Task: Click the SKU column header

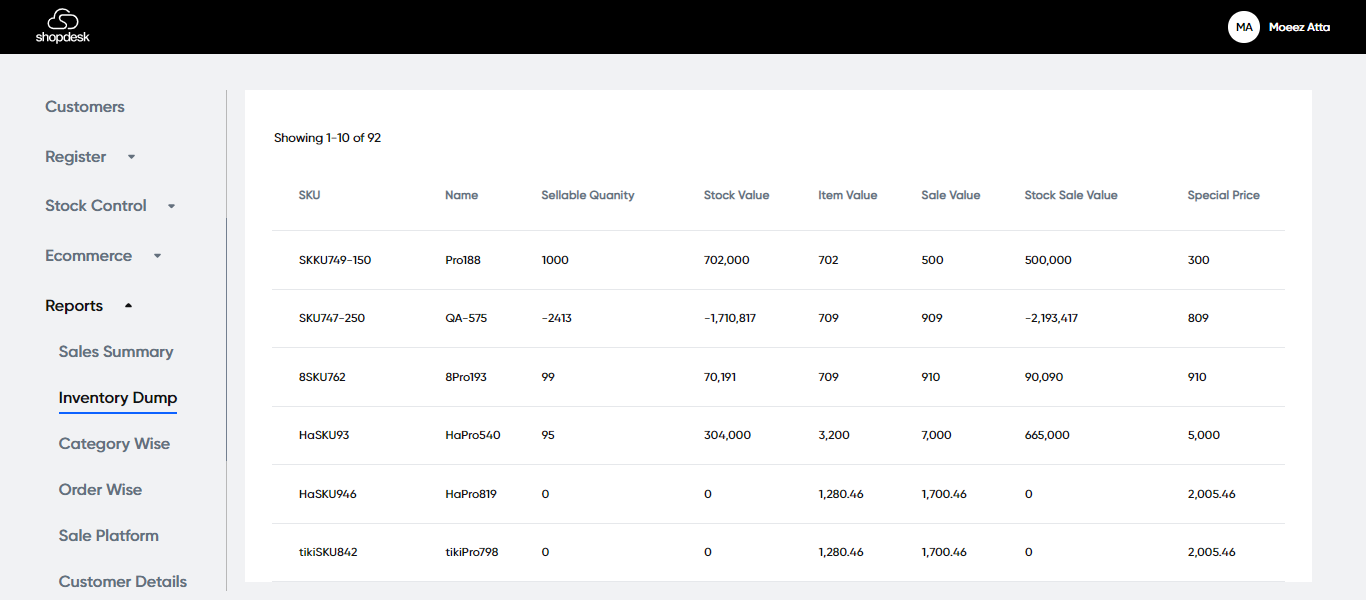Action: tap(309, 196)
